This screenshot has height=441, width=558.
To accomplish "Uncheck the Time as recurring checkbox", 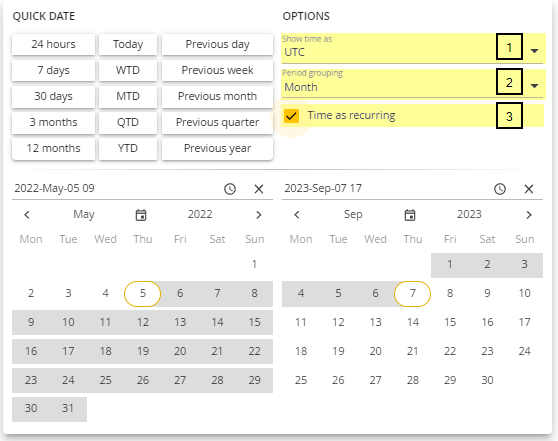I will tap(291, 116).
